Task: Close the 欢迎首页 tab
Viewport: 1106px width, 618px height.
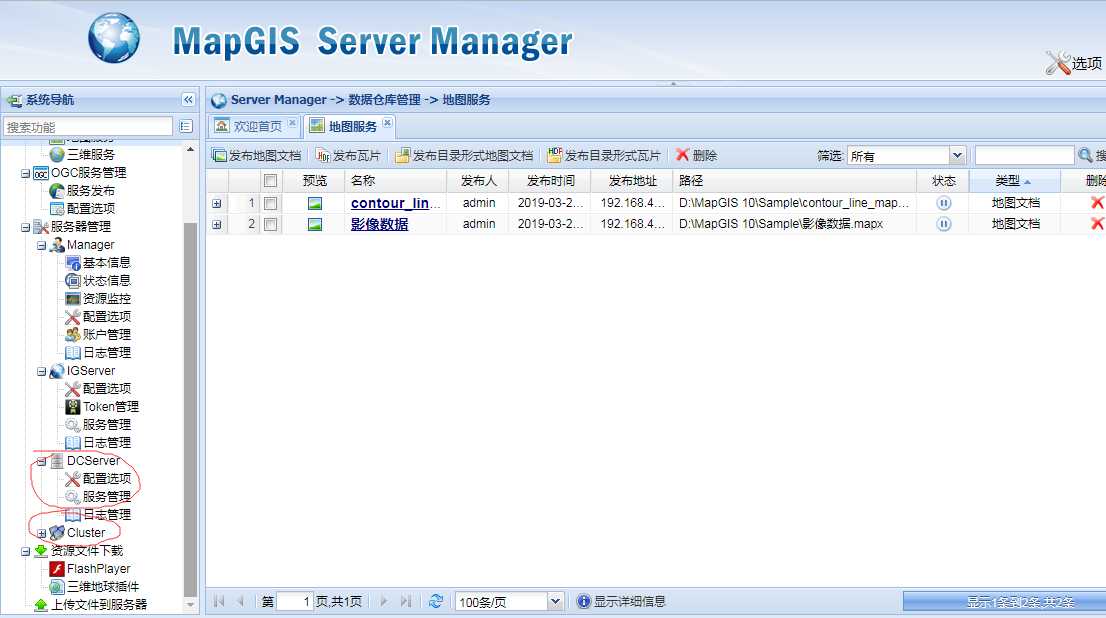Action: [x=292, y=123]
